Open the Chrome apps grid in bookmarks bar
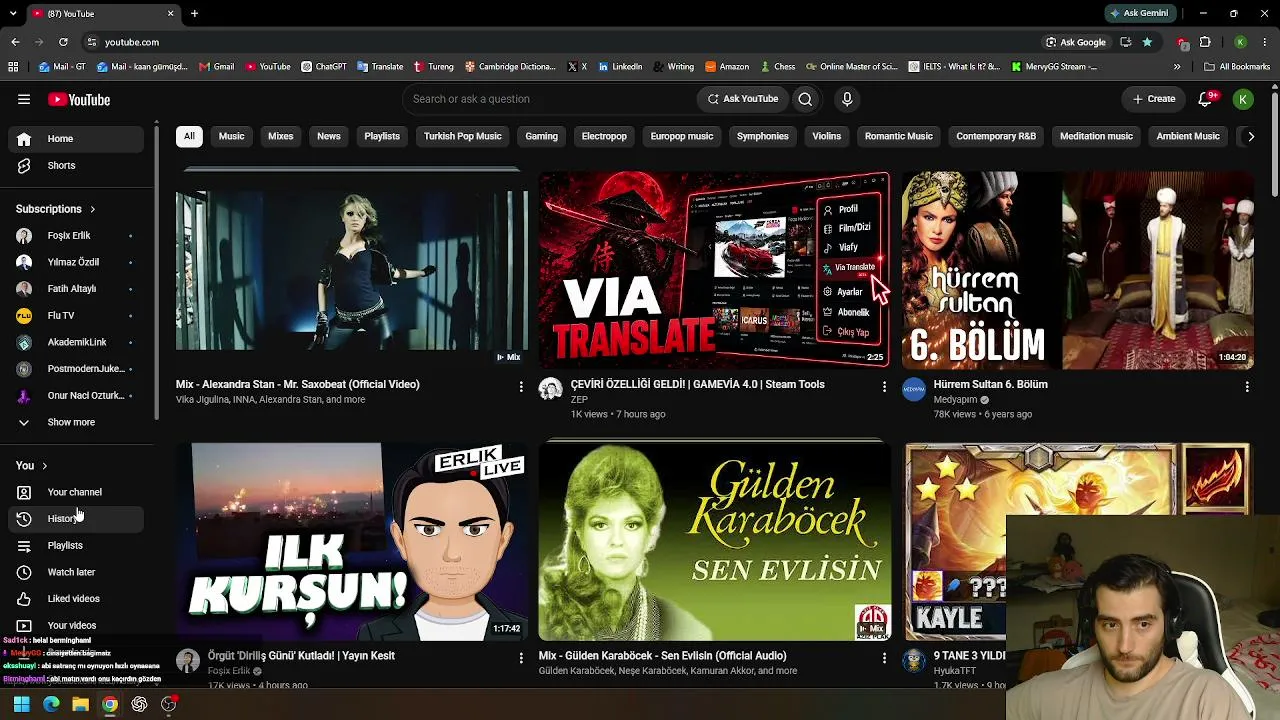This screenshot has width=1280, height=720. 13,67
